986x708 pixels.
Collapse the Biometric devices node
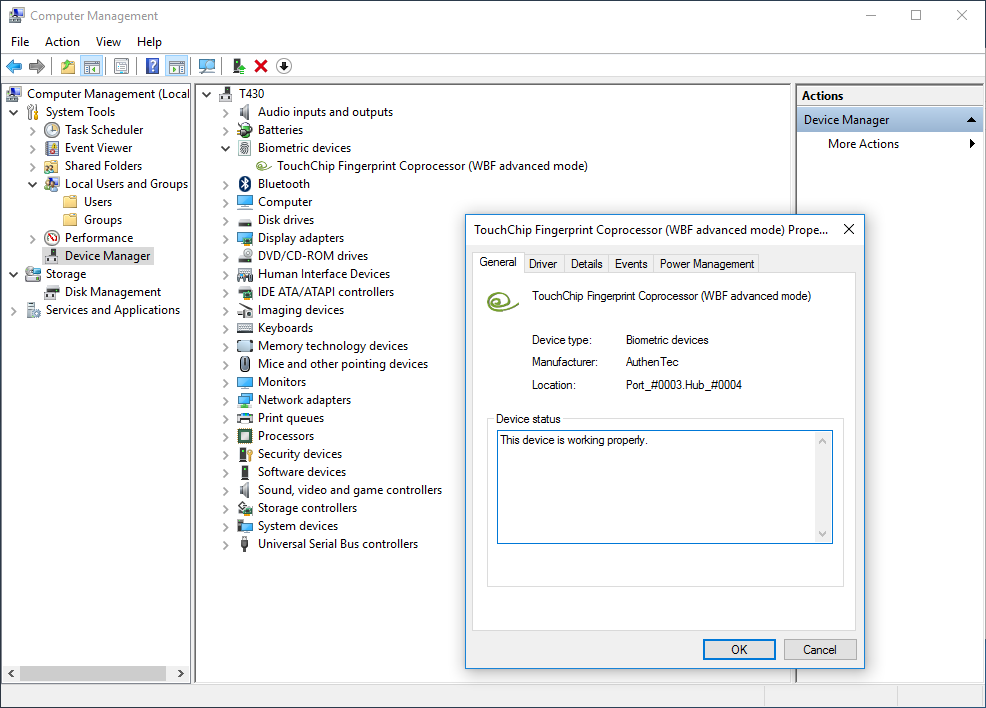click(x=226, y=148)
